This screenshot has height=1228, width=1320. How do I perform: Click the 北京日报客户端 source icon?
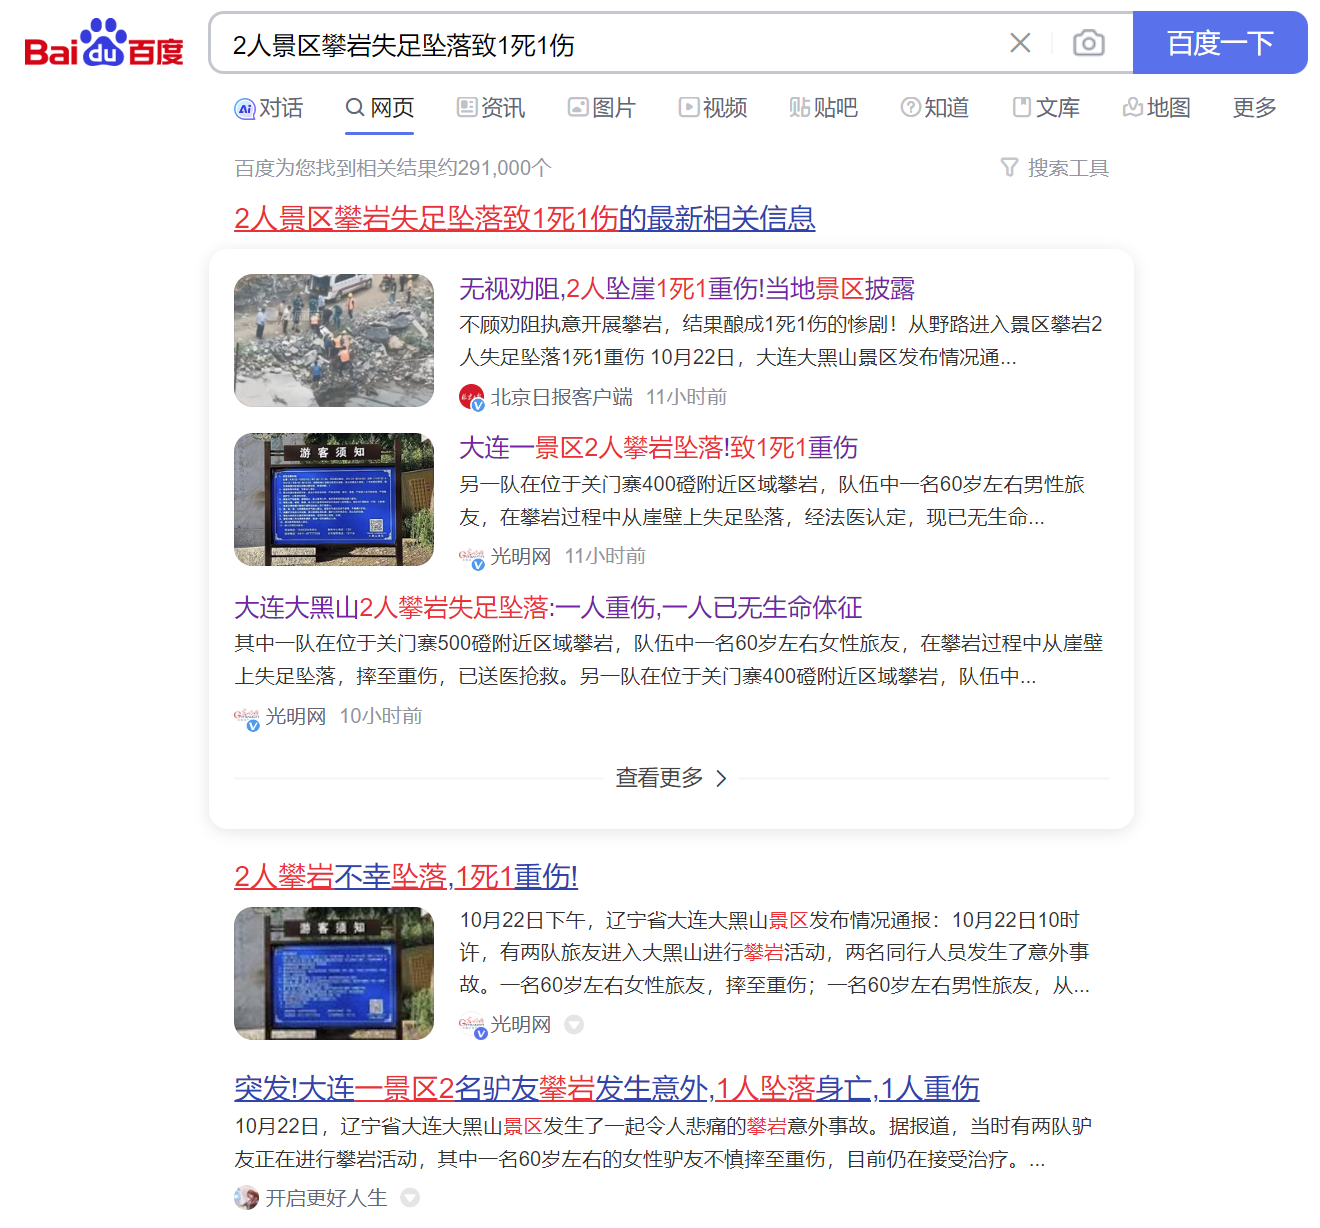point(472,397)
